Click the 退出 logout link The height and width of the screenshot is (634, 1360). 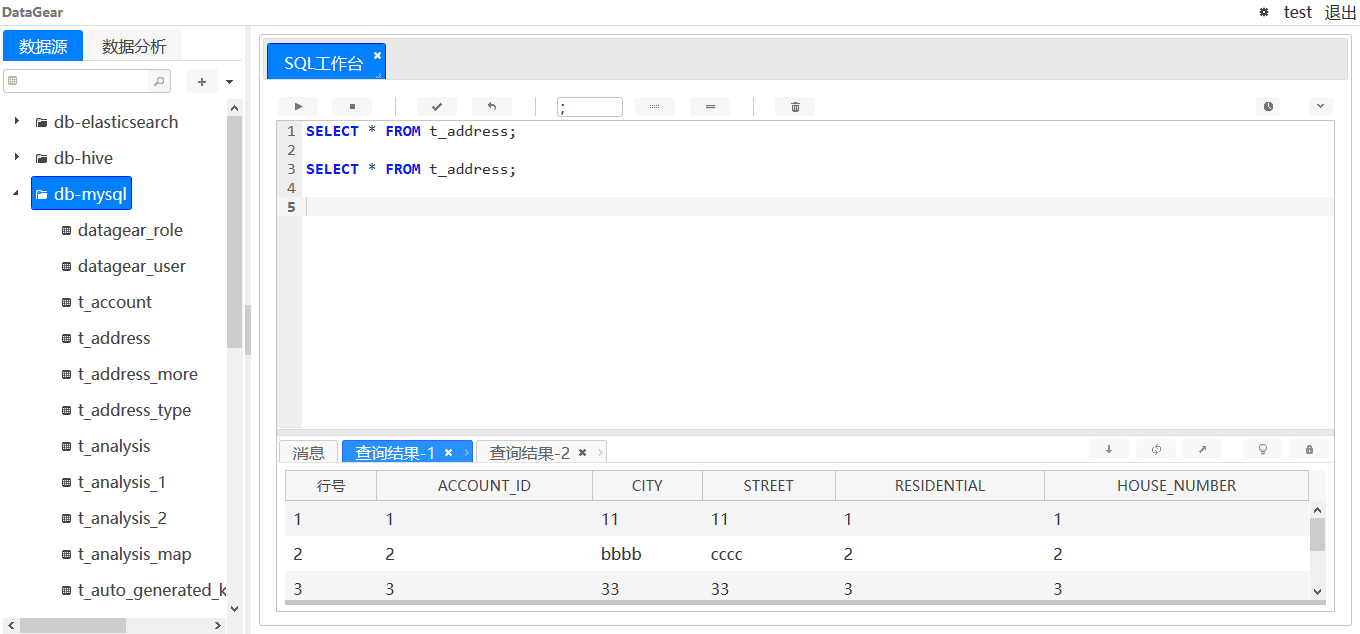(x=1340, y=12)
